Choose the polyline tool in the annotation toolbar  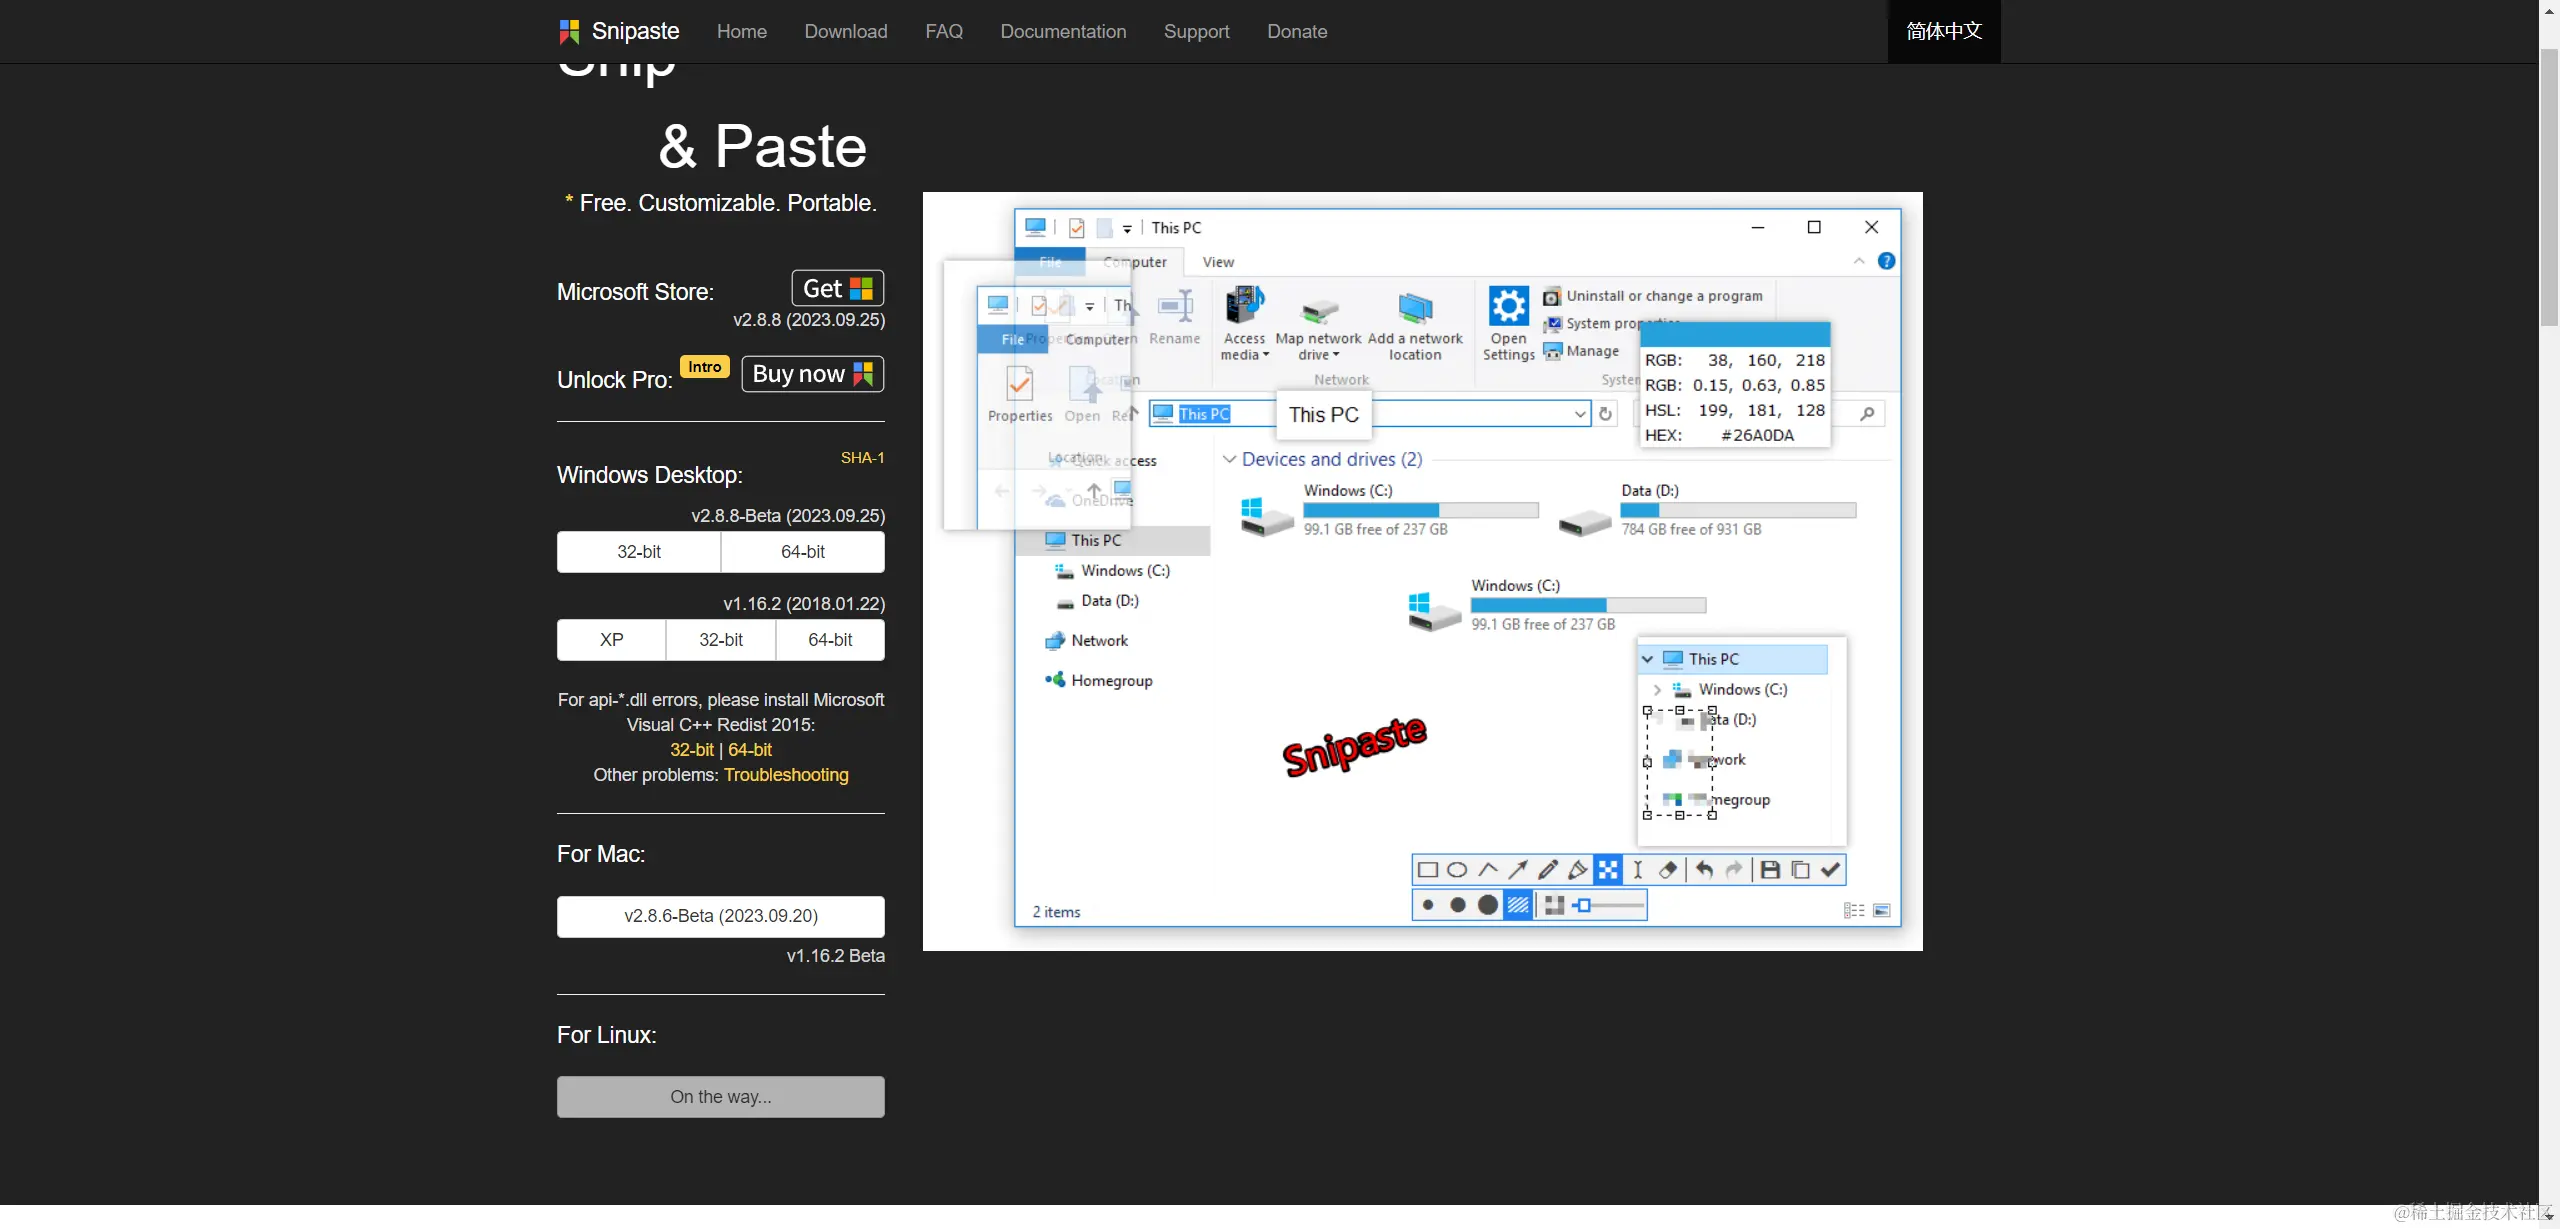pyautogui.click(x=1488, y=870)
